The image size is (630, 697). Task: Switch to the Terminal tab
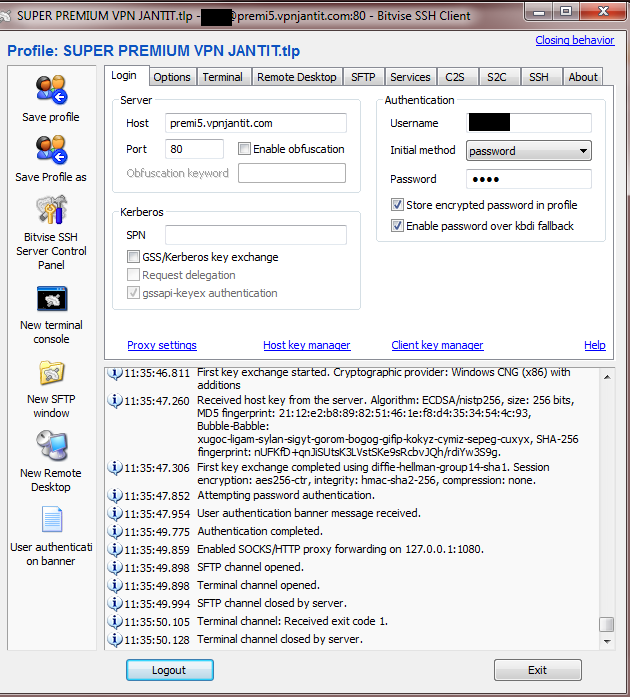point(223,77)
